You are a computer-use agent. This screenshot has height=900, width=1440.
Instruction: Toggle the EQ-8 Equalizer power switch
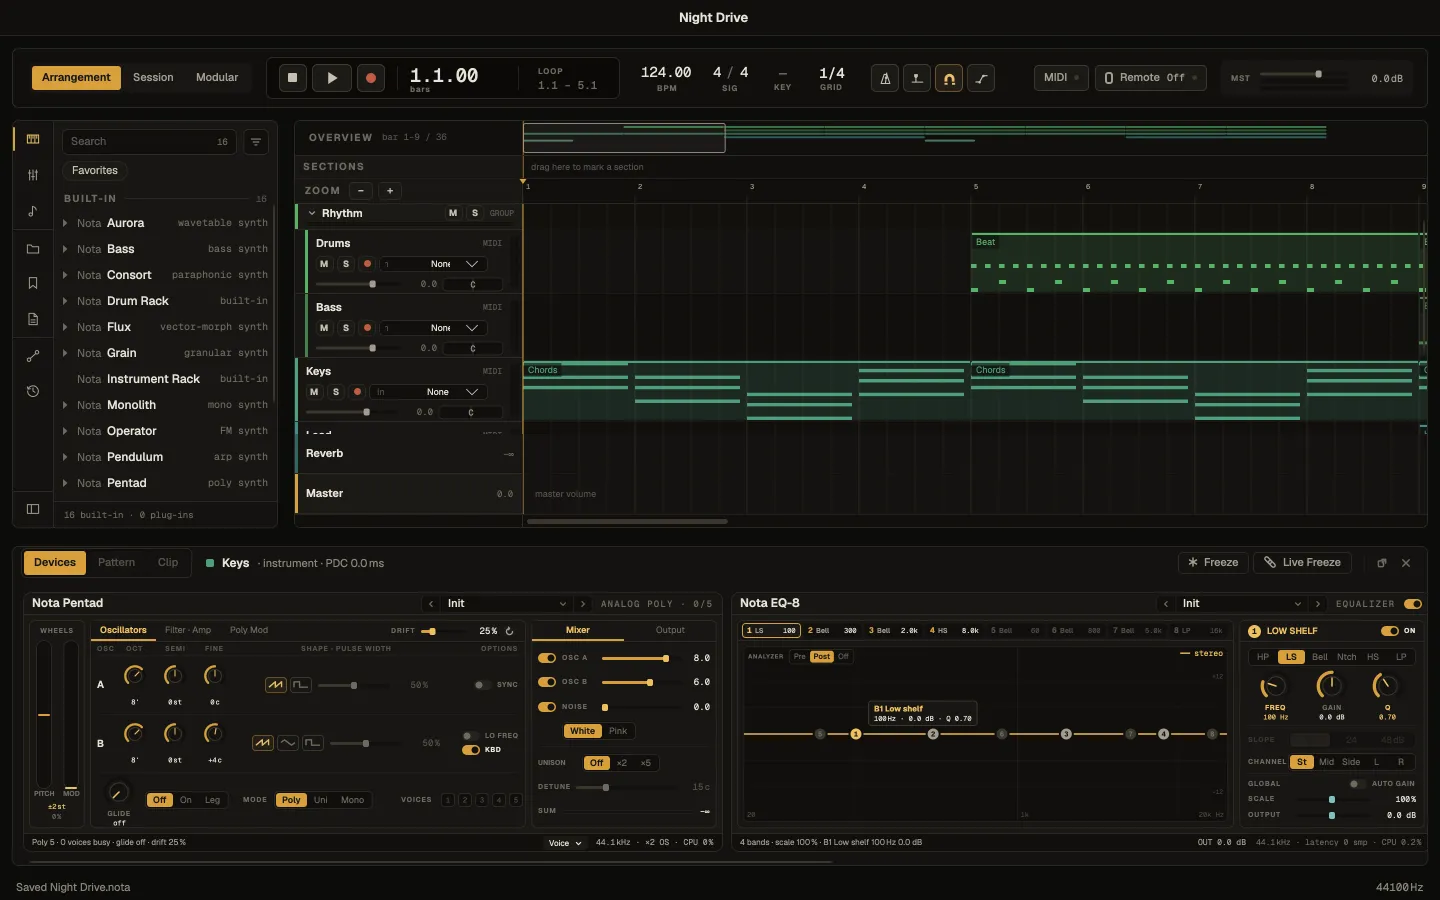point(1413,604)
